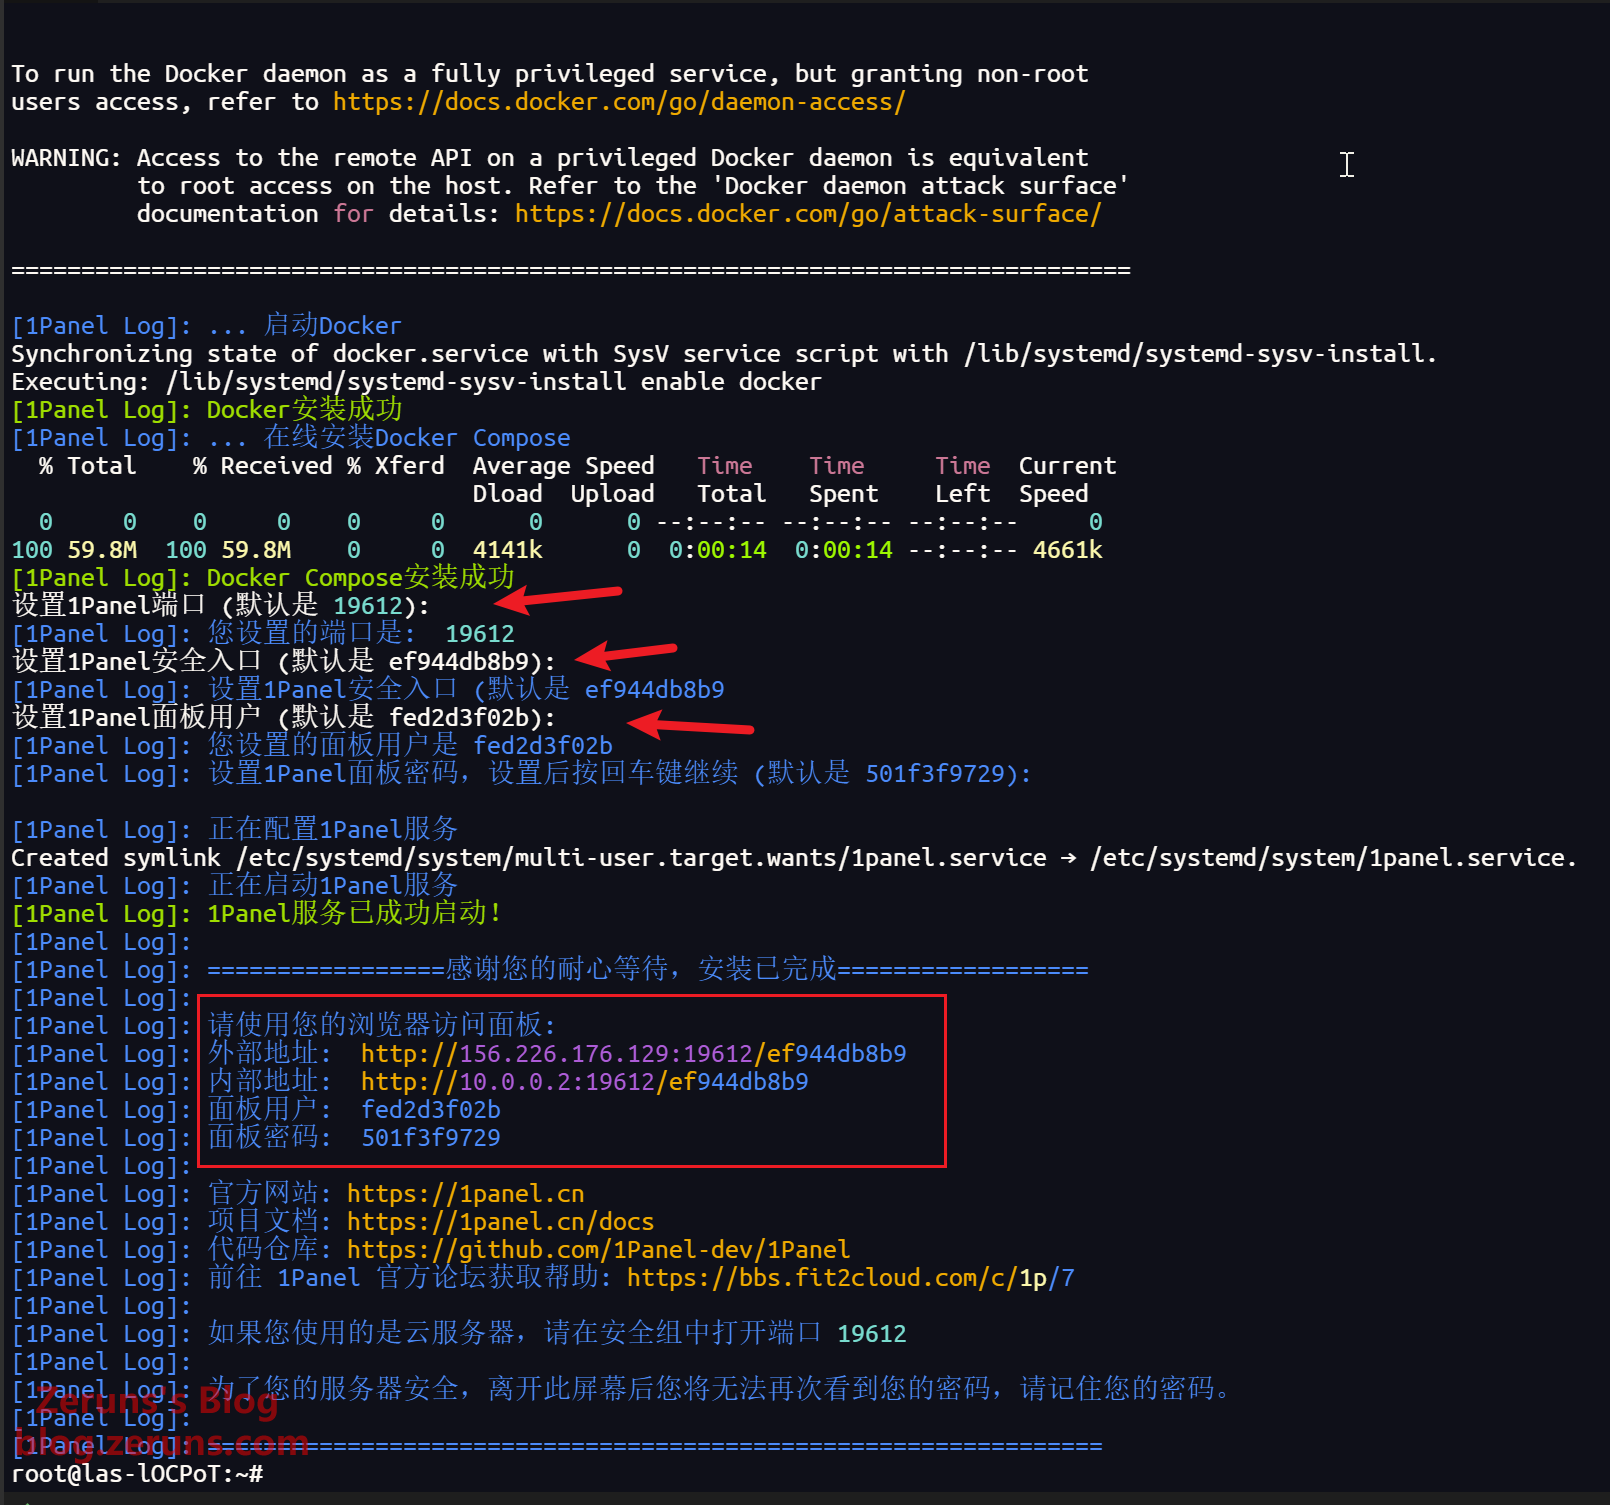The height and width of the screenshot is (1505, 1610).
Task: Open the GitHub 1Panel-dev/1Panel repository link
Action: [599, 1250]
